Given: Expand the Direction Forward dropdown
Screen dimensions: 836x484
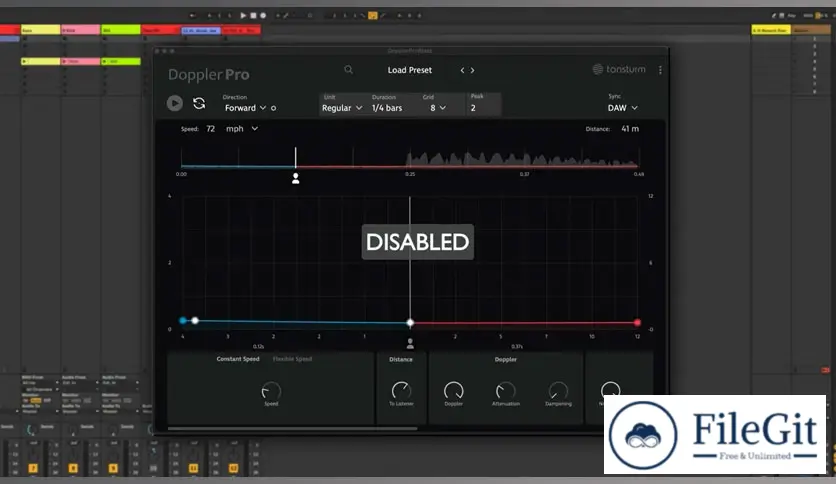Looking at the screenshot, I should tap(245, 108).
